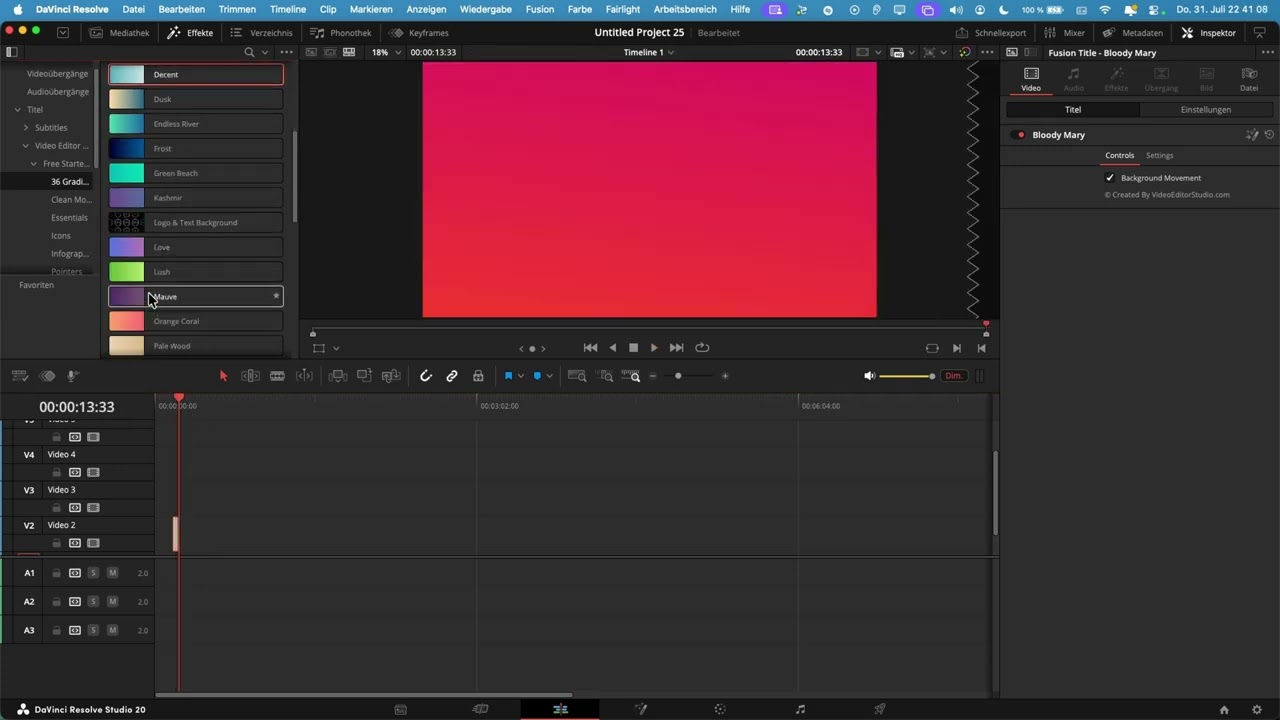Open the Mediathek panel
The width and height of the screenshot is (1280, 720).
[119, 33]
